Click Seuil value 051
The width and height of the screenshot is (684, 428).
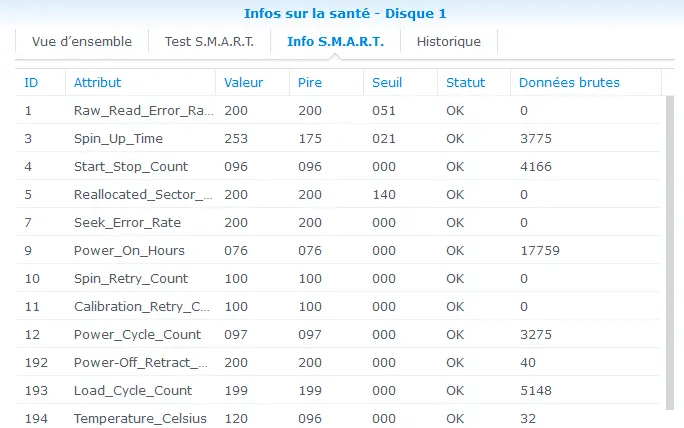pyautogui.click(x=384, y=110)
